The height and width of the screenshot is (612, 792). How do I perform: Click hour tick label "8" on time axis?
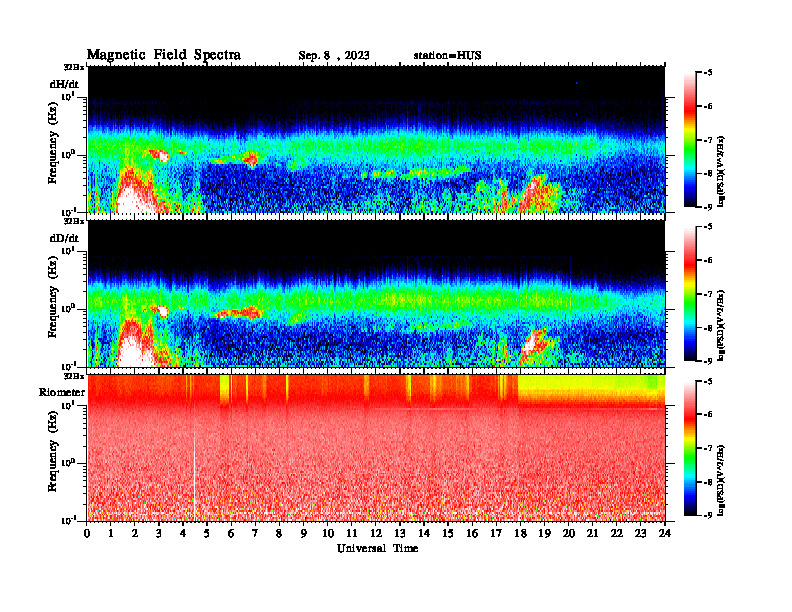coord(279,533)
